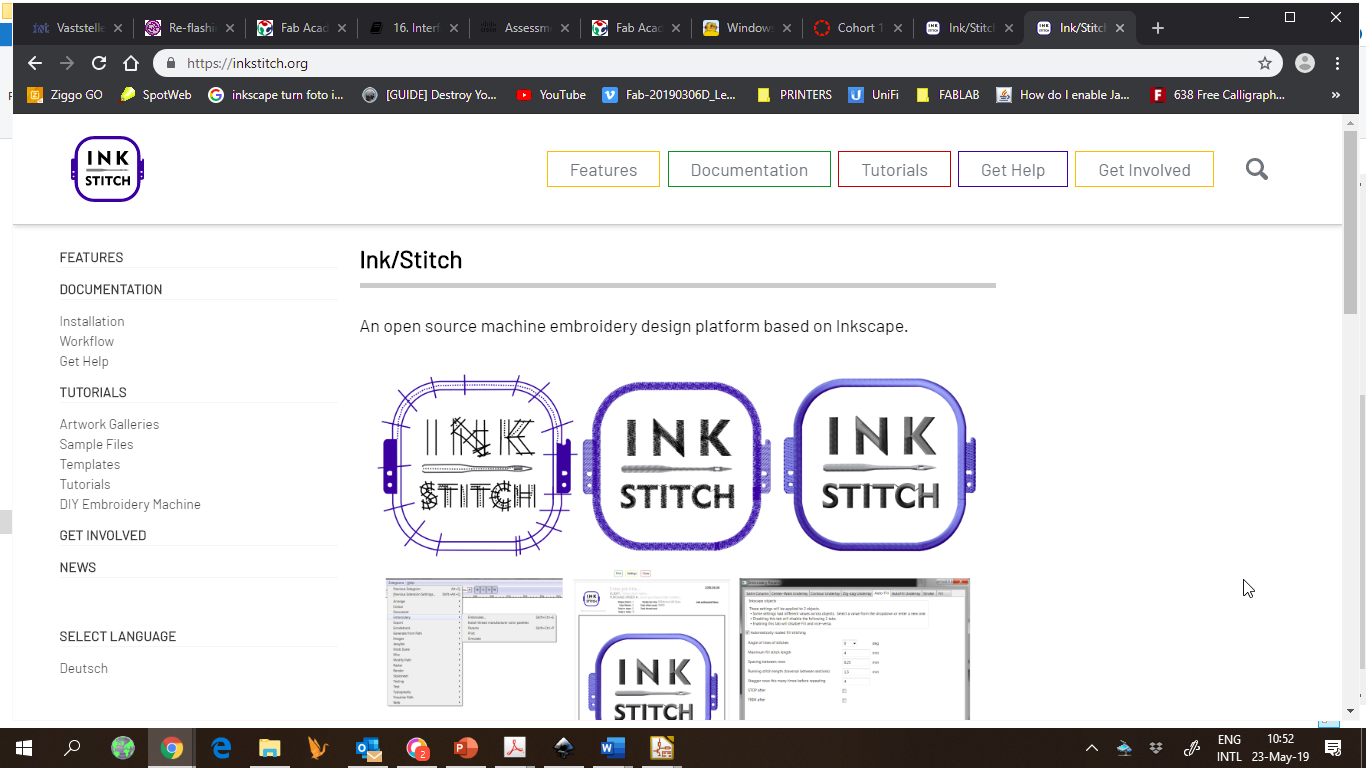1366x768 pixels.
Task: Click the pen workspace tray icon
Action: point(1191,748)
